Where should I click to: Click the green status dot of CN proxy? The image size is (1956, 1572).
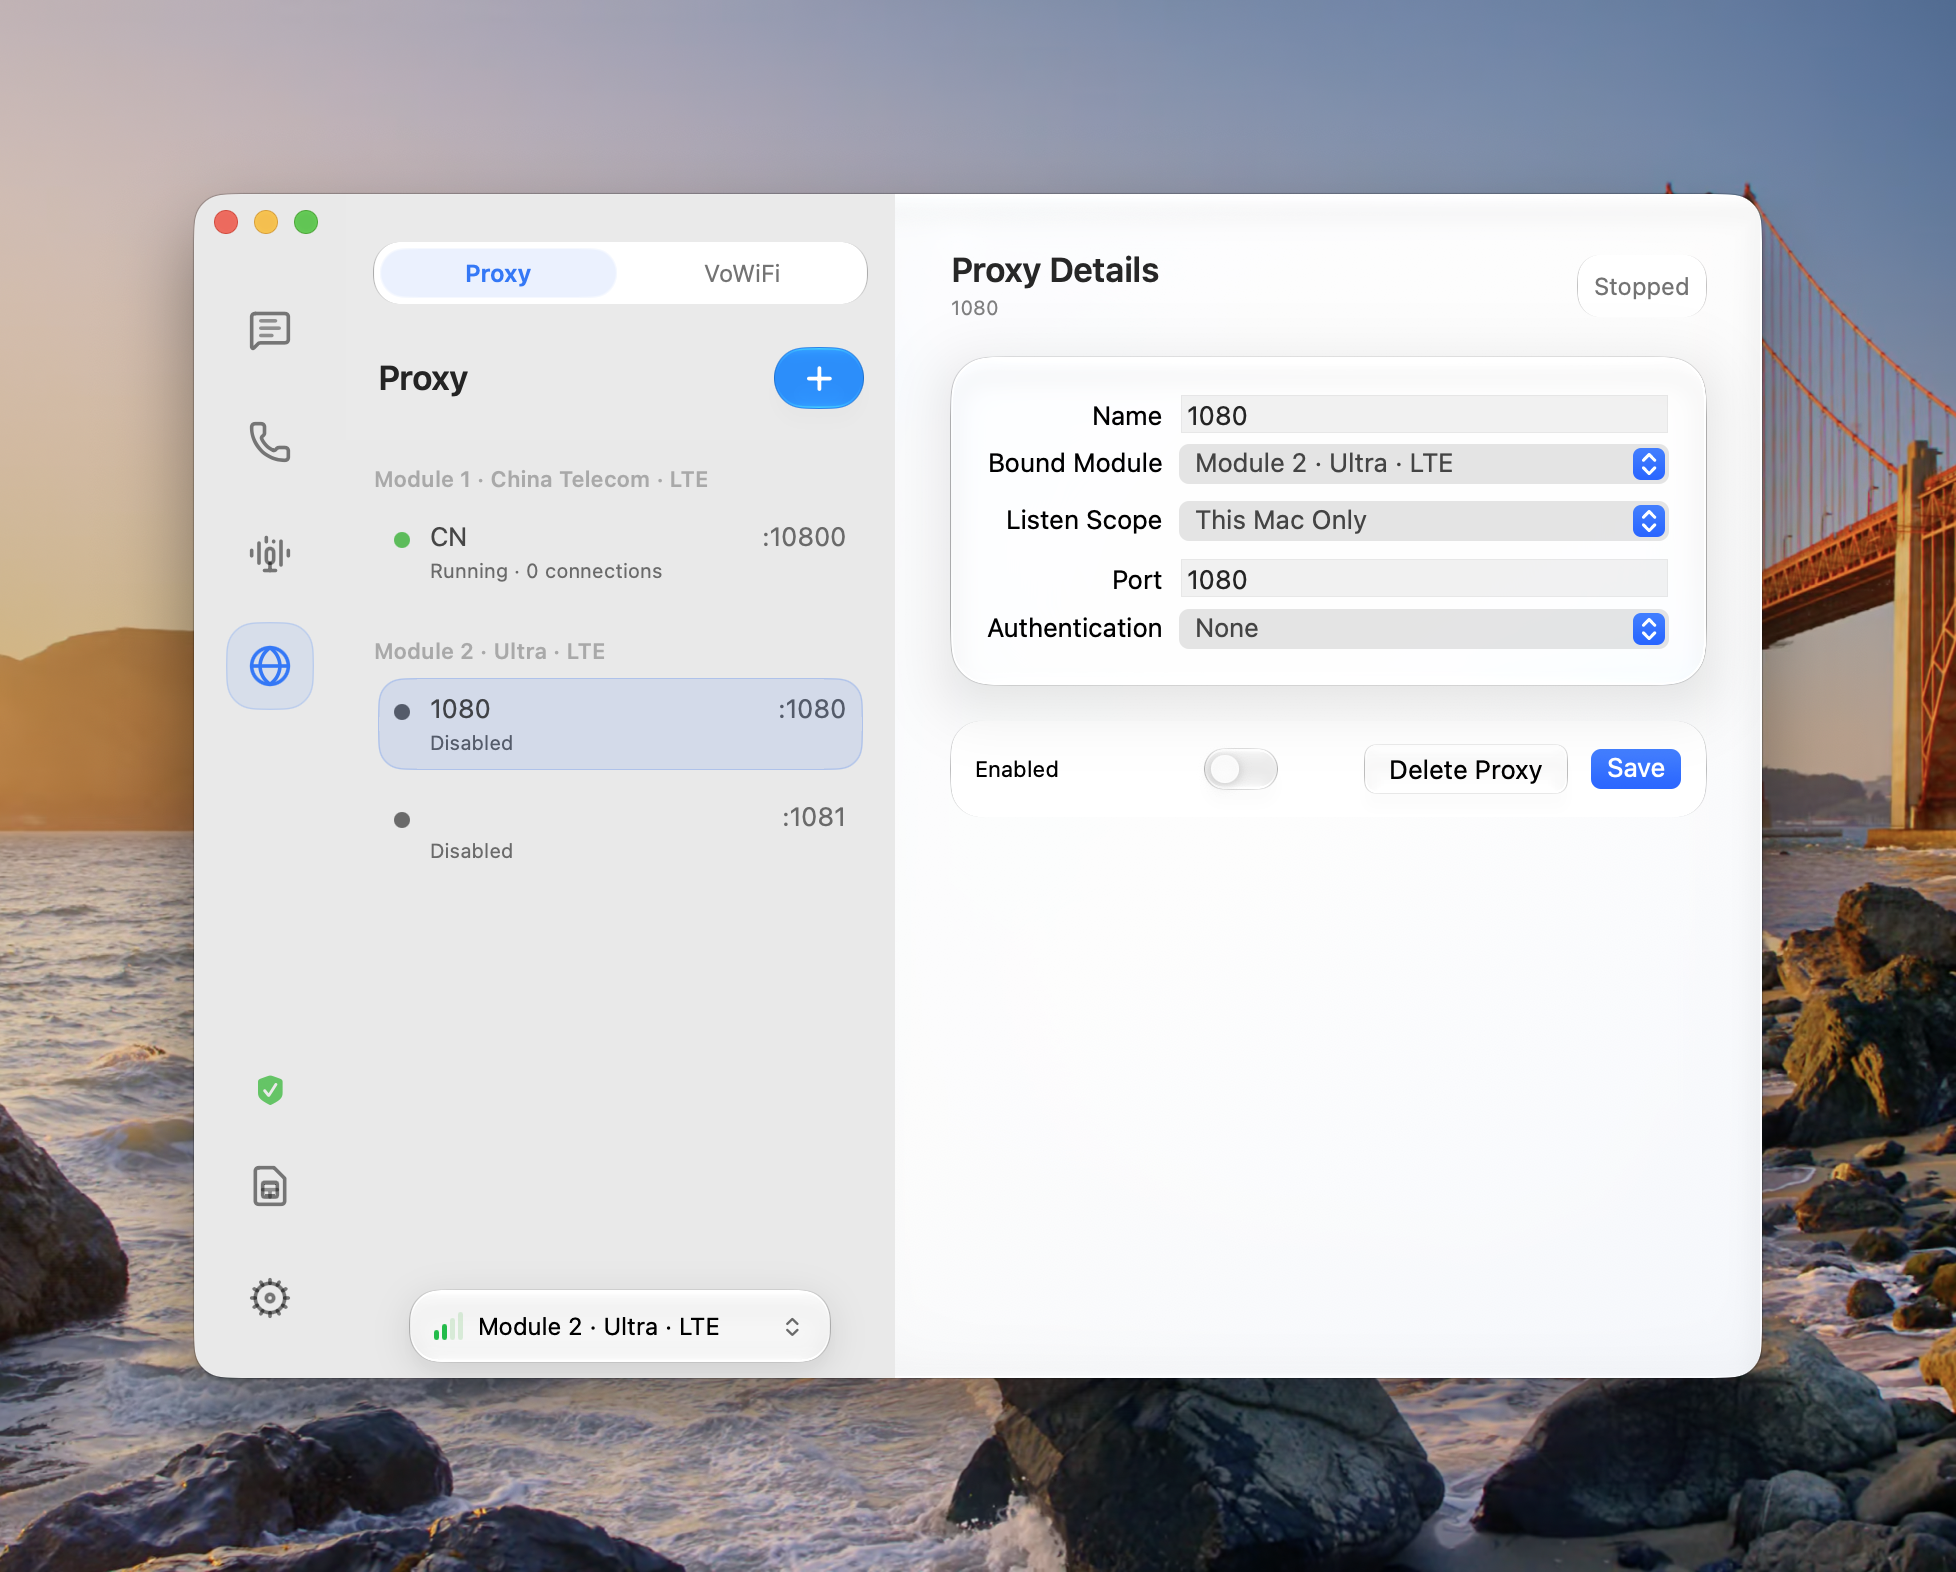(402, 540)
